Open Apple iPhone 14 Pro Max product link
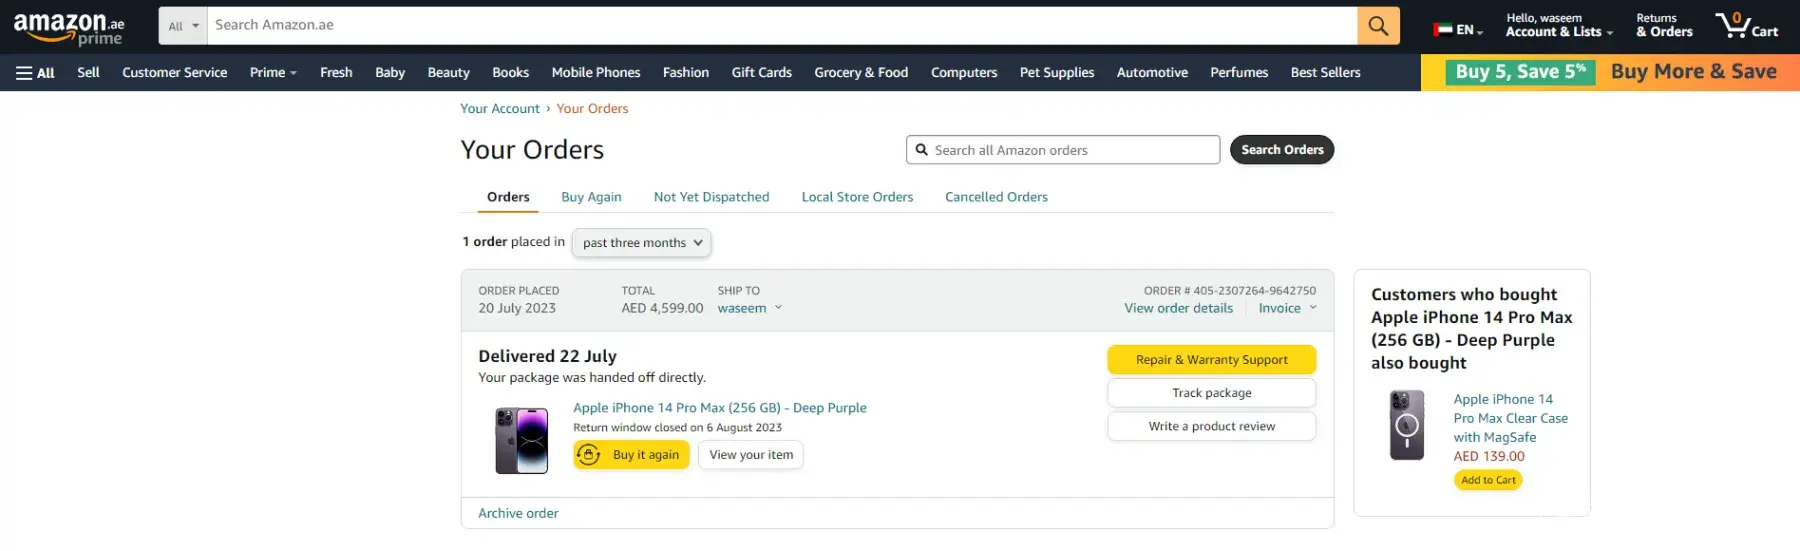The image size is (1800, 551). click(x=720, y=408)
